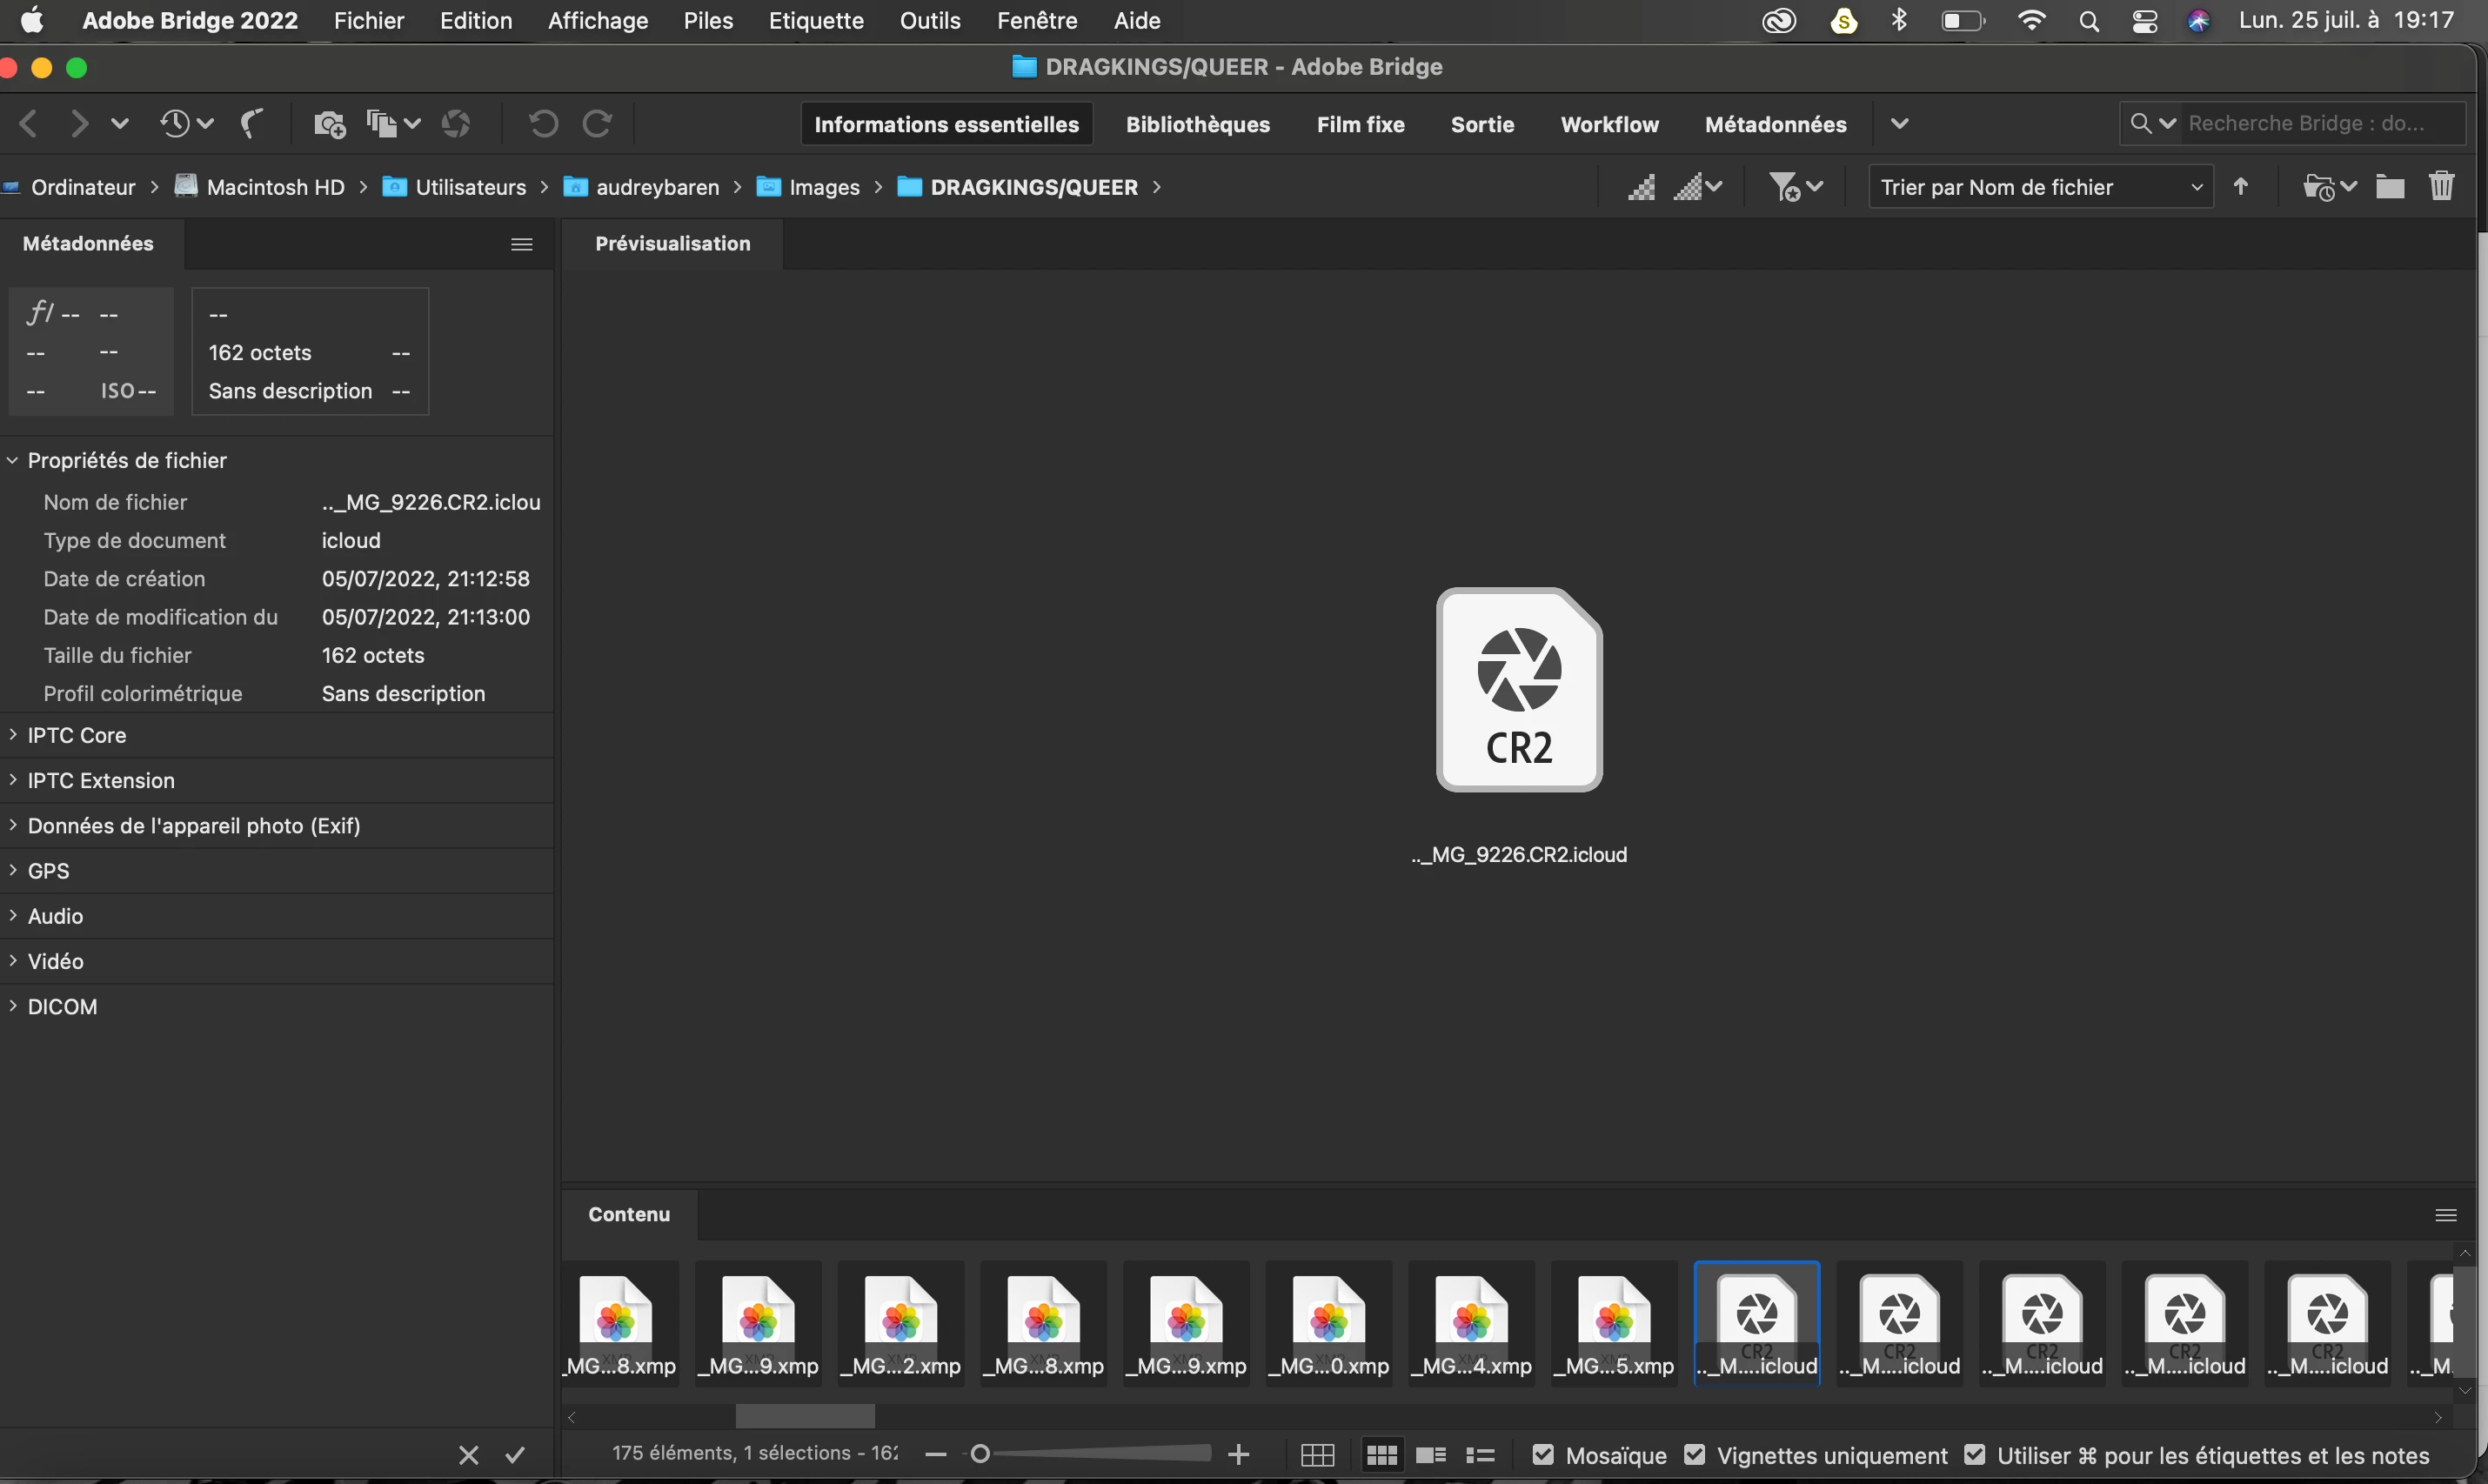Open Metadata panel options menu icon
Screen dimensions: 2488x1484
coord(521,244)
